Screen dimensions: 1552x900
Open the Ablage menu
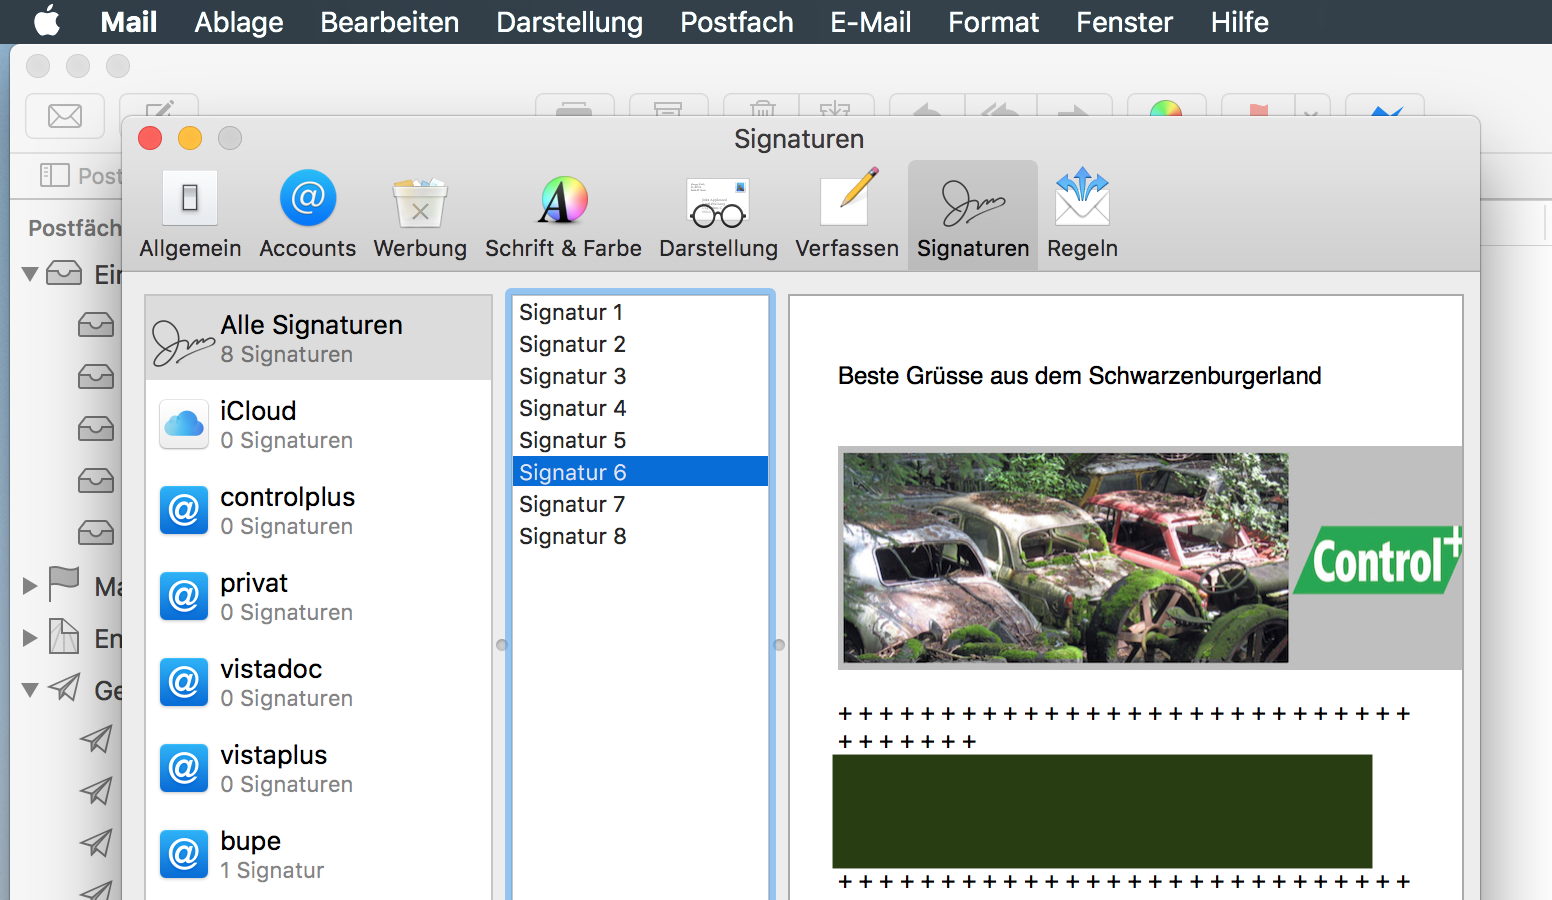point(239,22)
